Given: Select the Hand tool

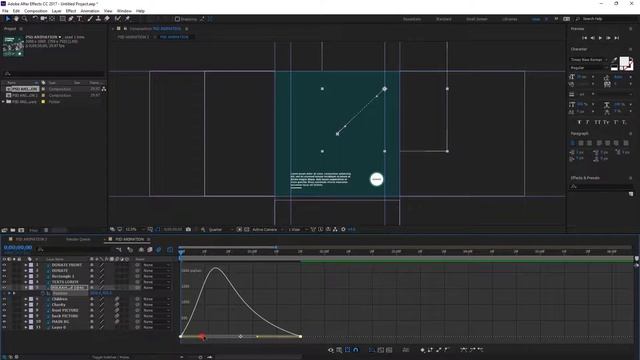Looking at the screenshot, I should click(16, 19).
